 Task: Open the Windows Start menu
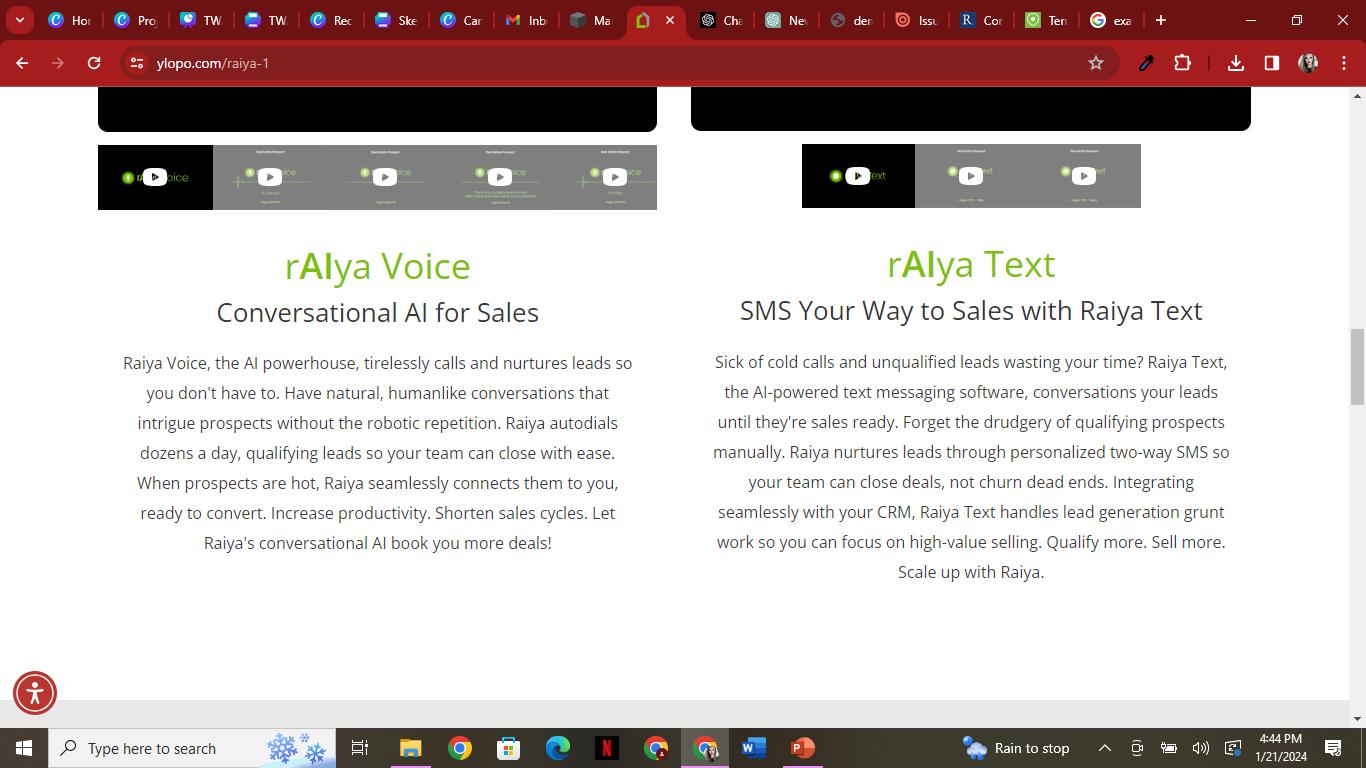point(24,748)
